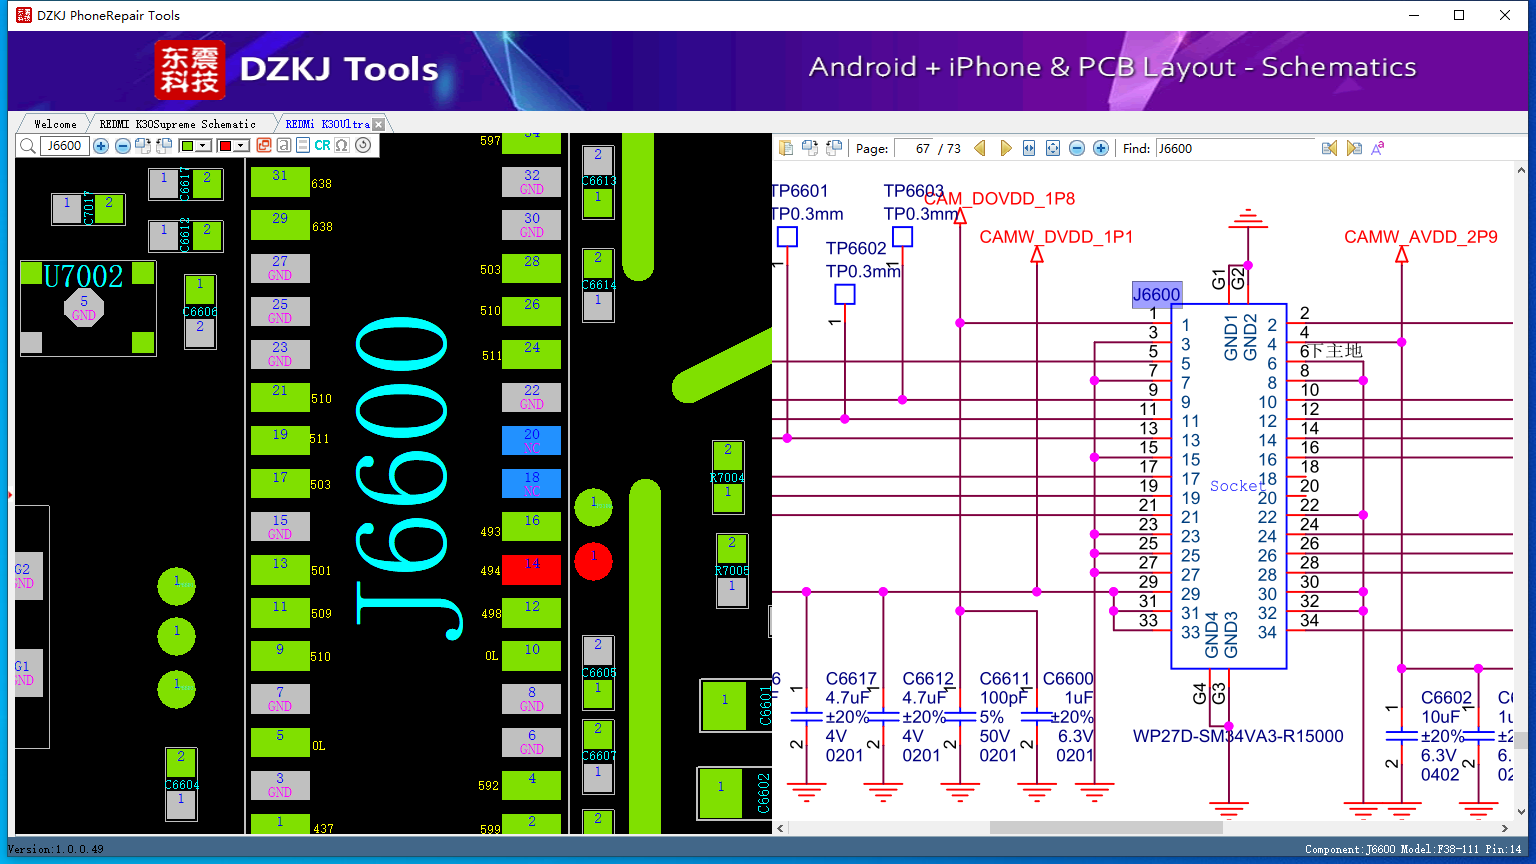The image size is (1536, 864).
Task: Click the green color swatch
Action: tap(187, 146)
